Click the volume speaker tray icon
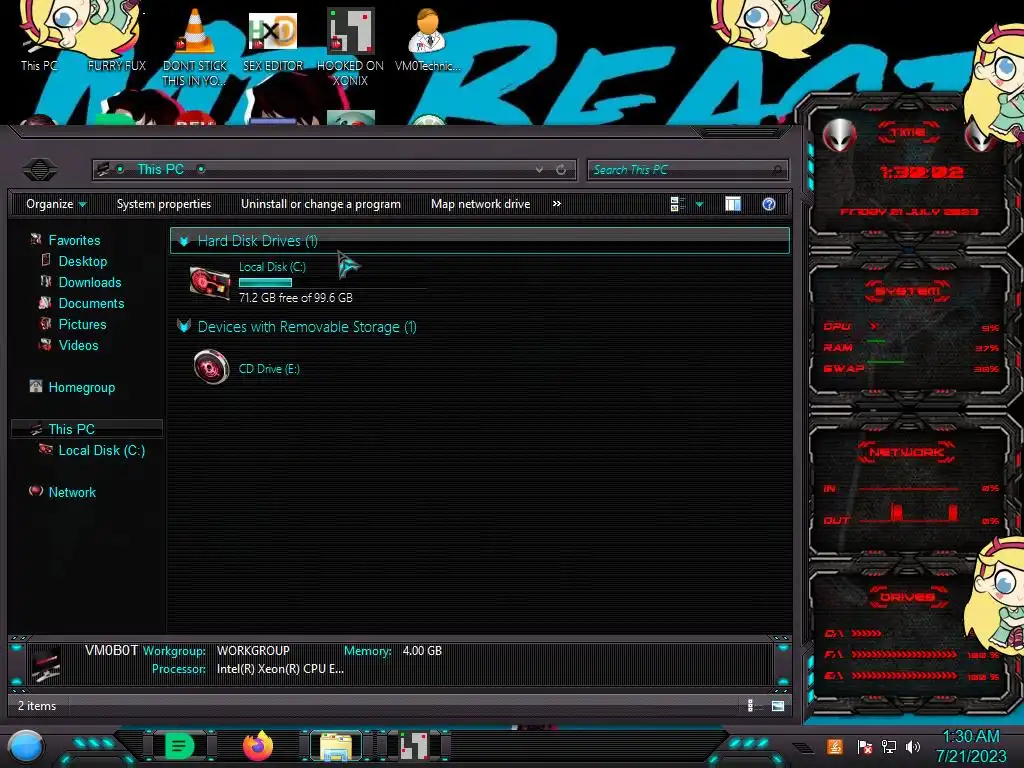Viewport: 1024px width, 768px height. pos(913,746)
